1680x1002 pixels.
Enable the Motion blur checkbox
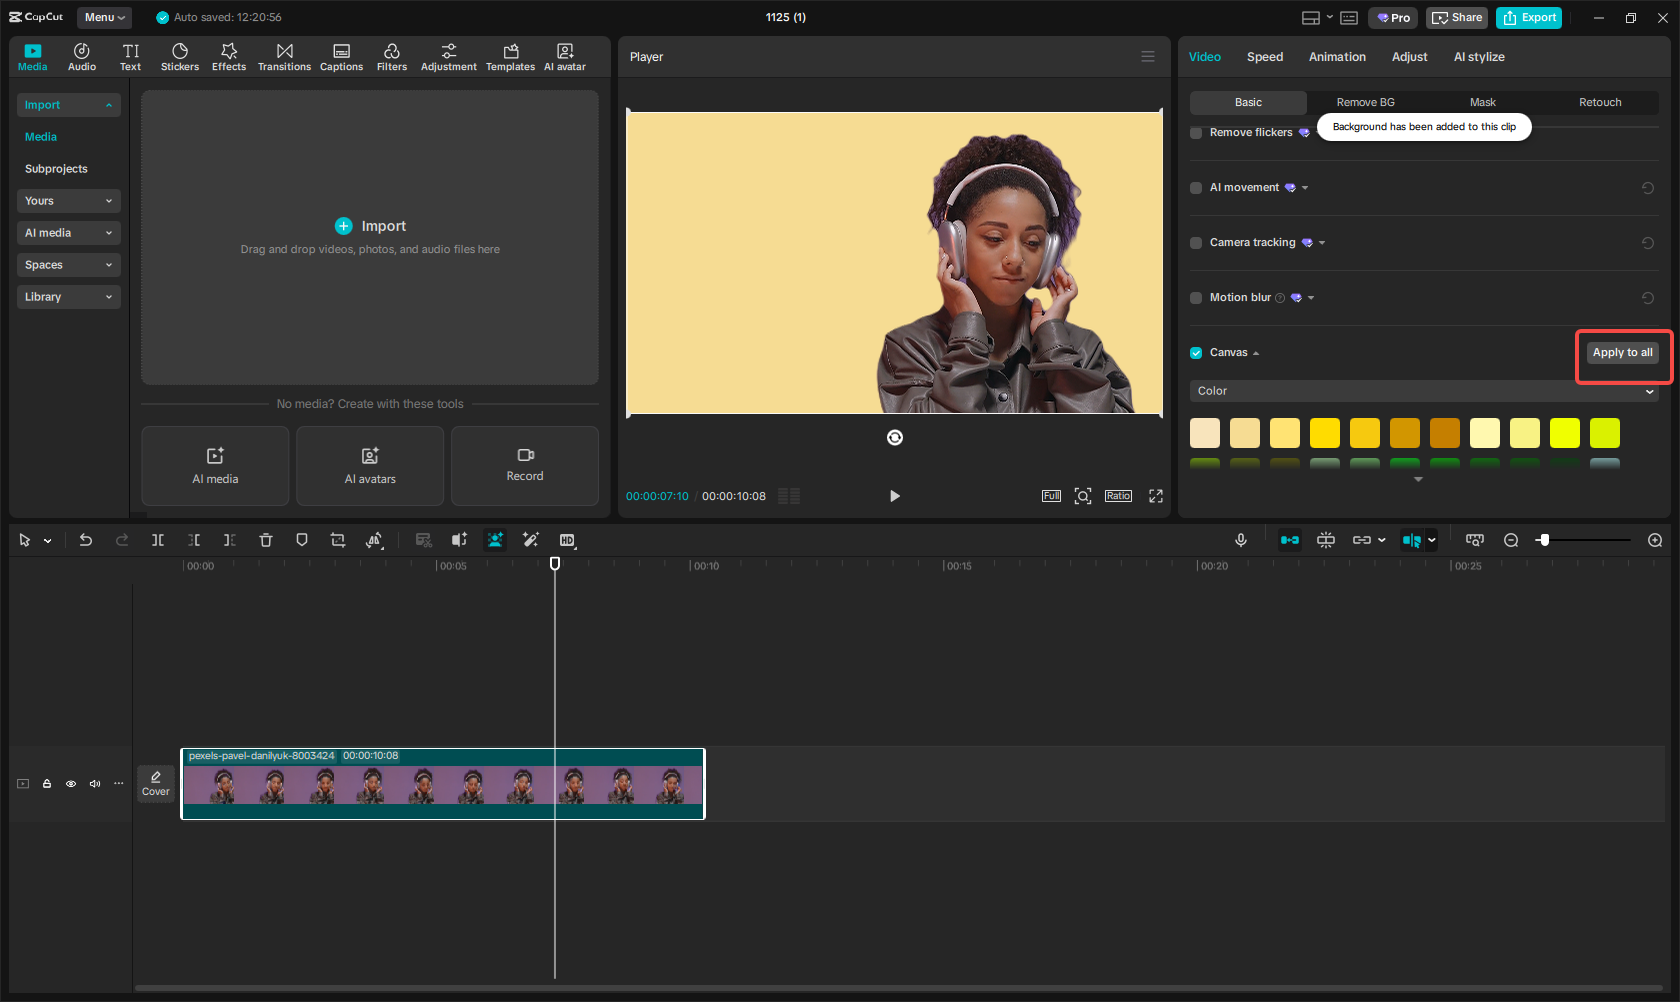click(1196, 298)
